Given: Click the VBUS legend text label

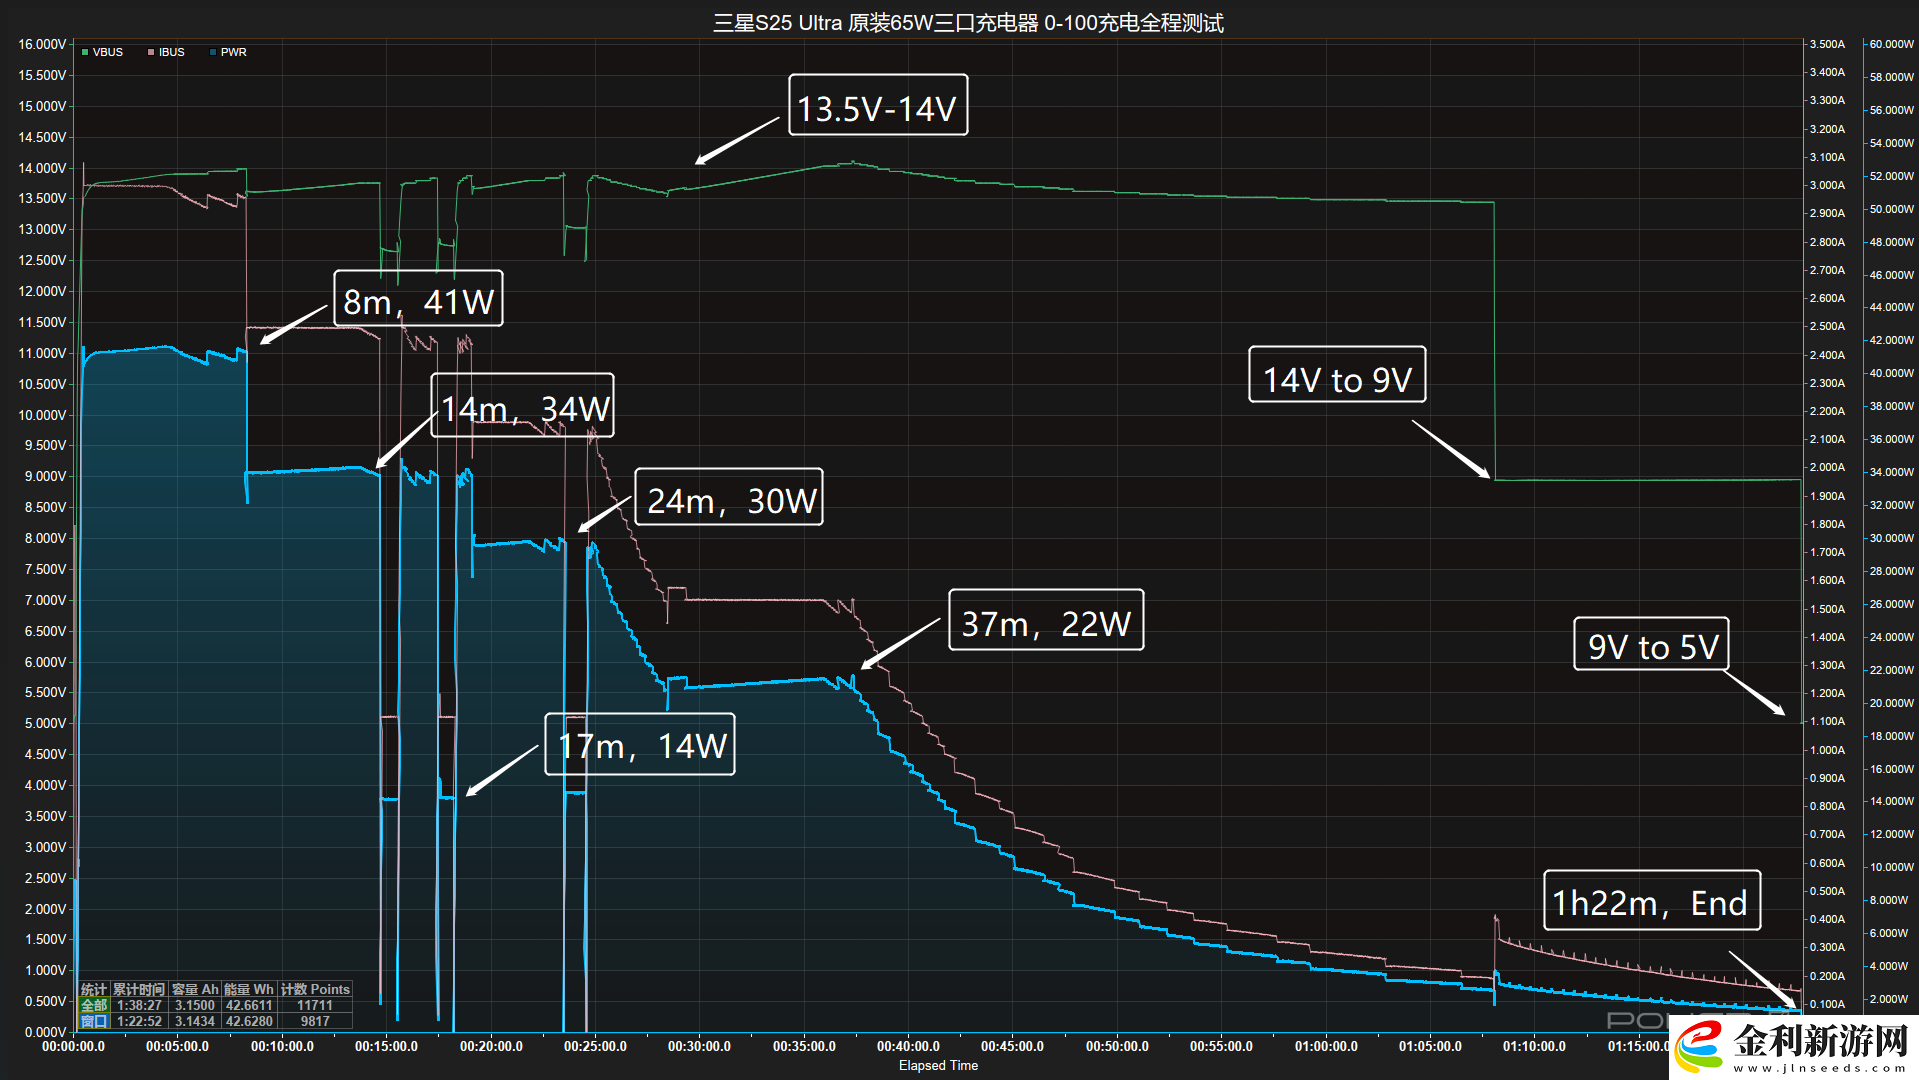Looking at the screenshot, I should 108,52.
